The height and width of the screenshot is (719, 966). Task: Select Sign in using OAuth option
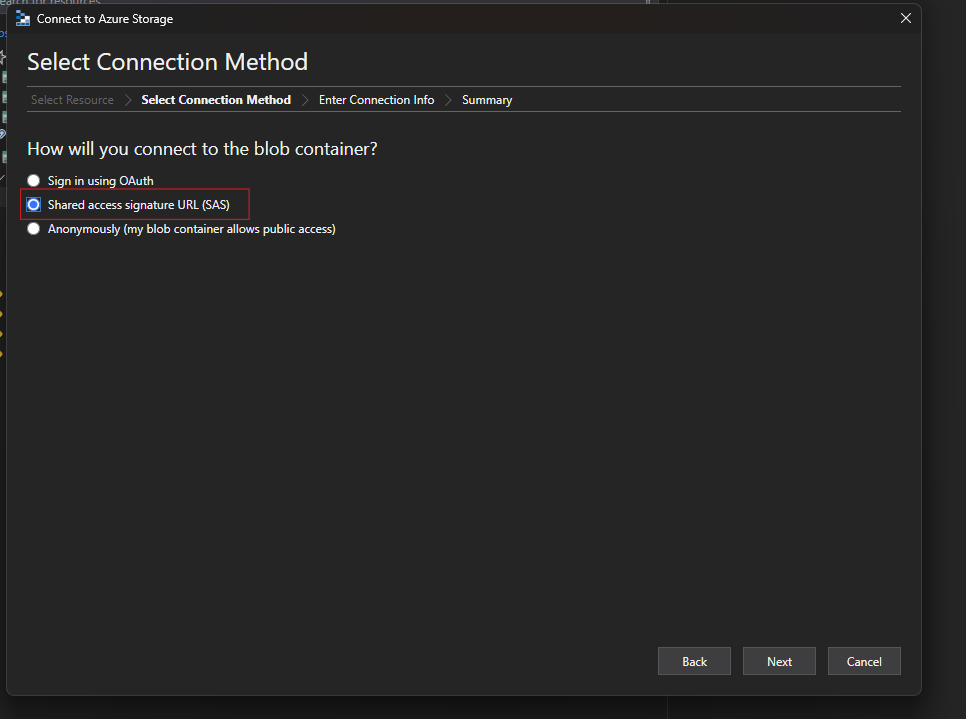[34, 181]
